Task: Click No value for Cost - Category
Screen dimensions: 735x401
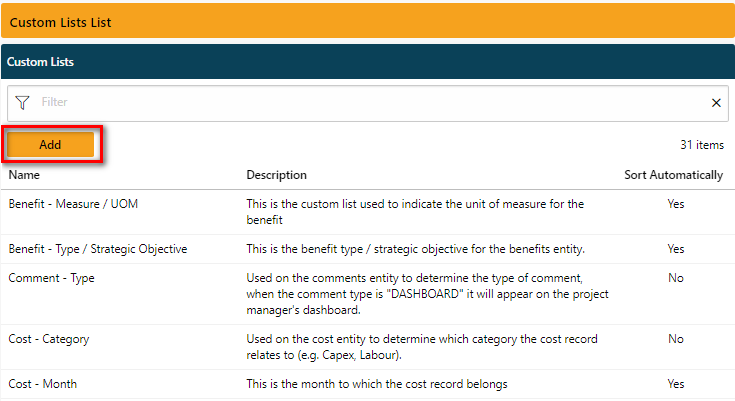Action: coord(675,339)
